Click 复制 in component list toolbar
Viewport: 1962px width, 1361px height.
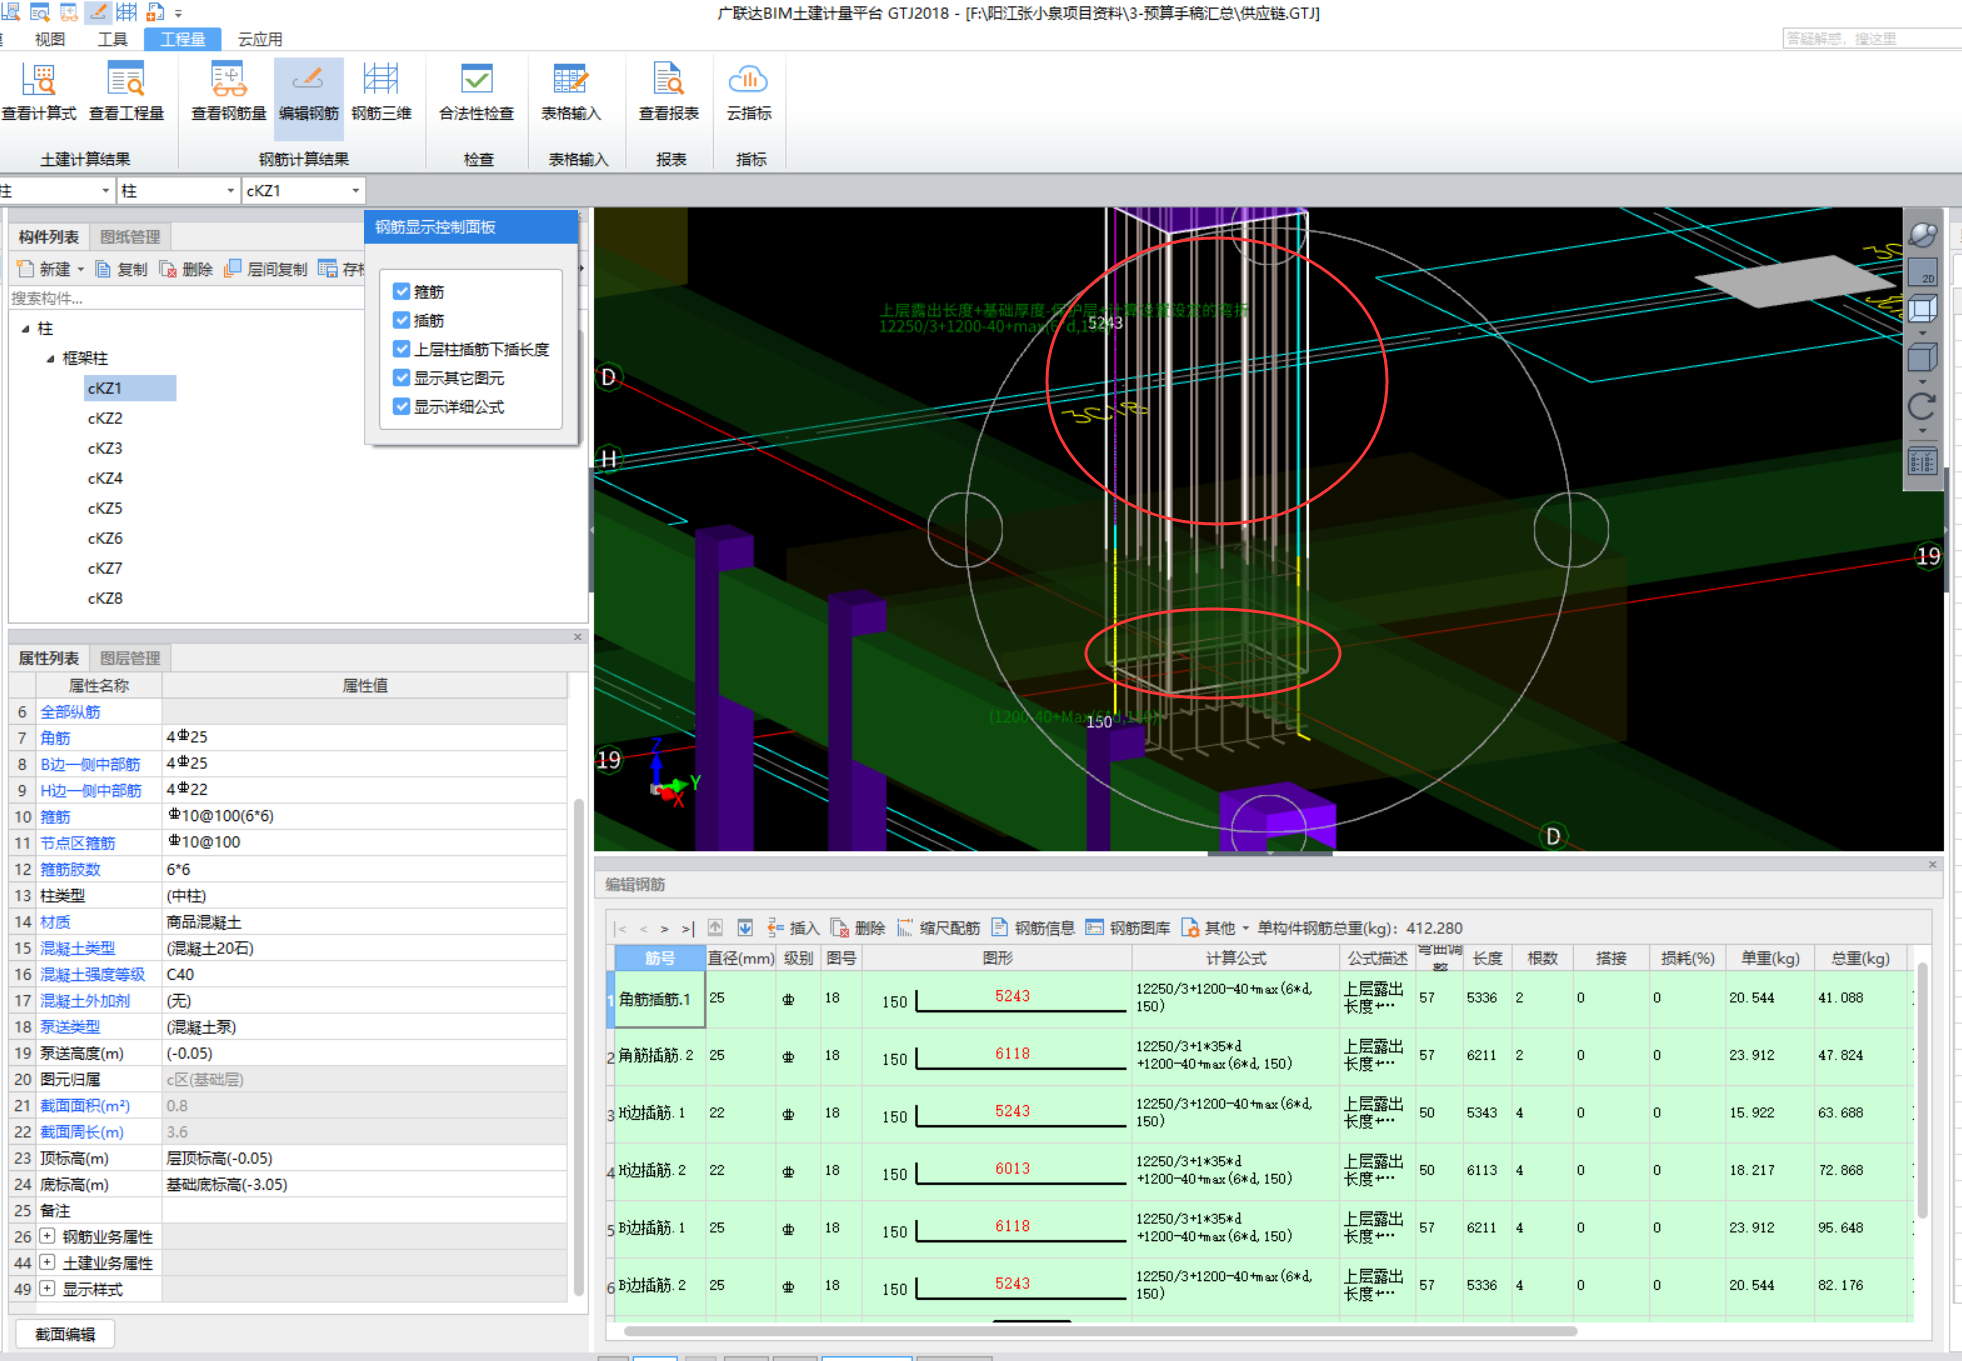pyautogui.click(x=121, y=269)
